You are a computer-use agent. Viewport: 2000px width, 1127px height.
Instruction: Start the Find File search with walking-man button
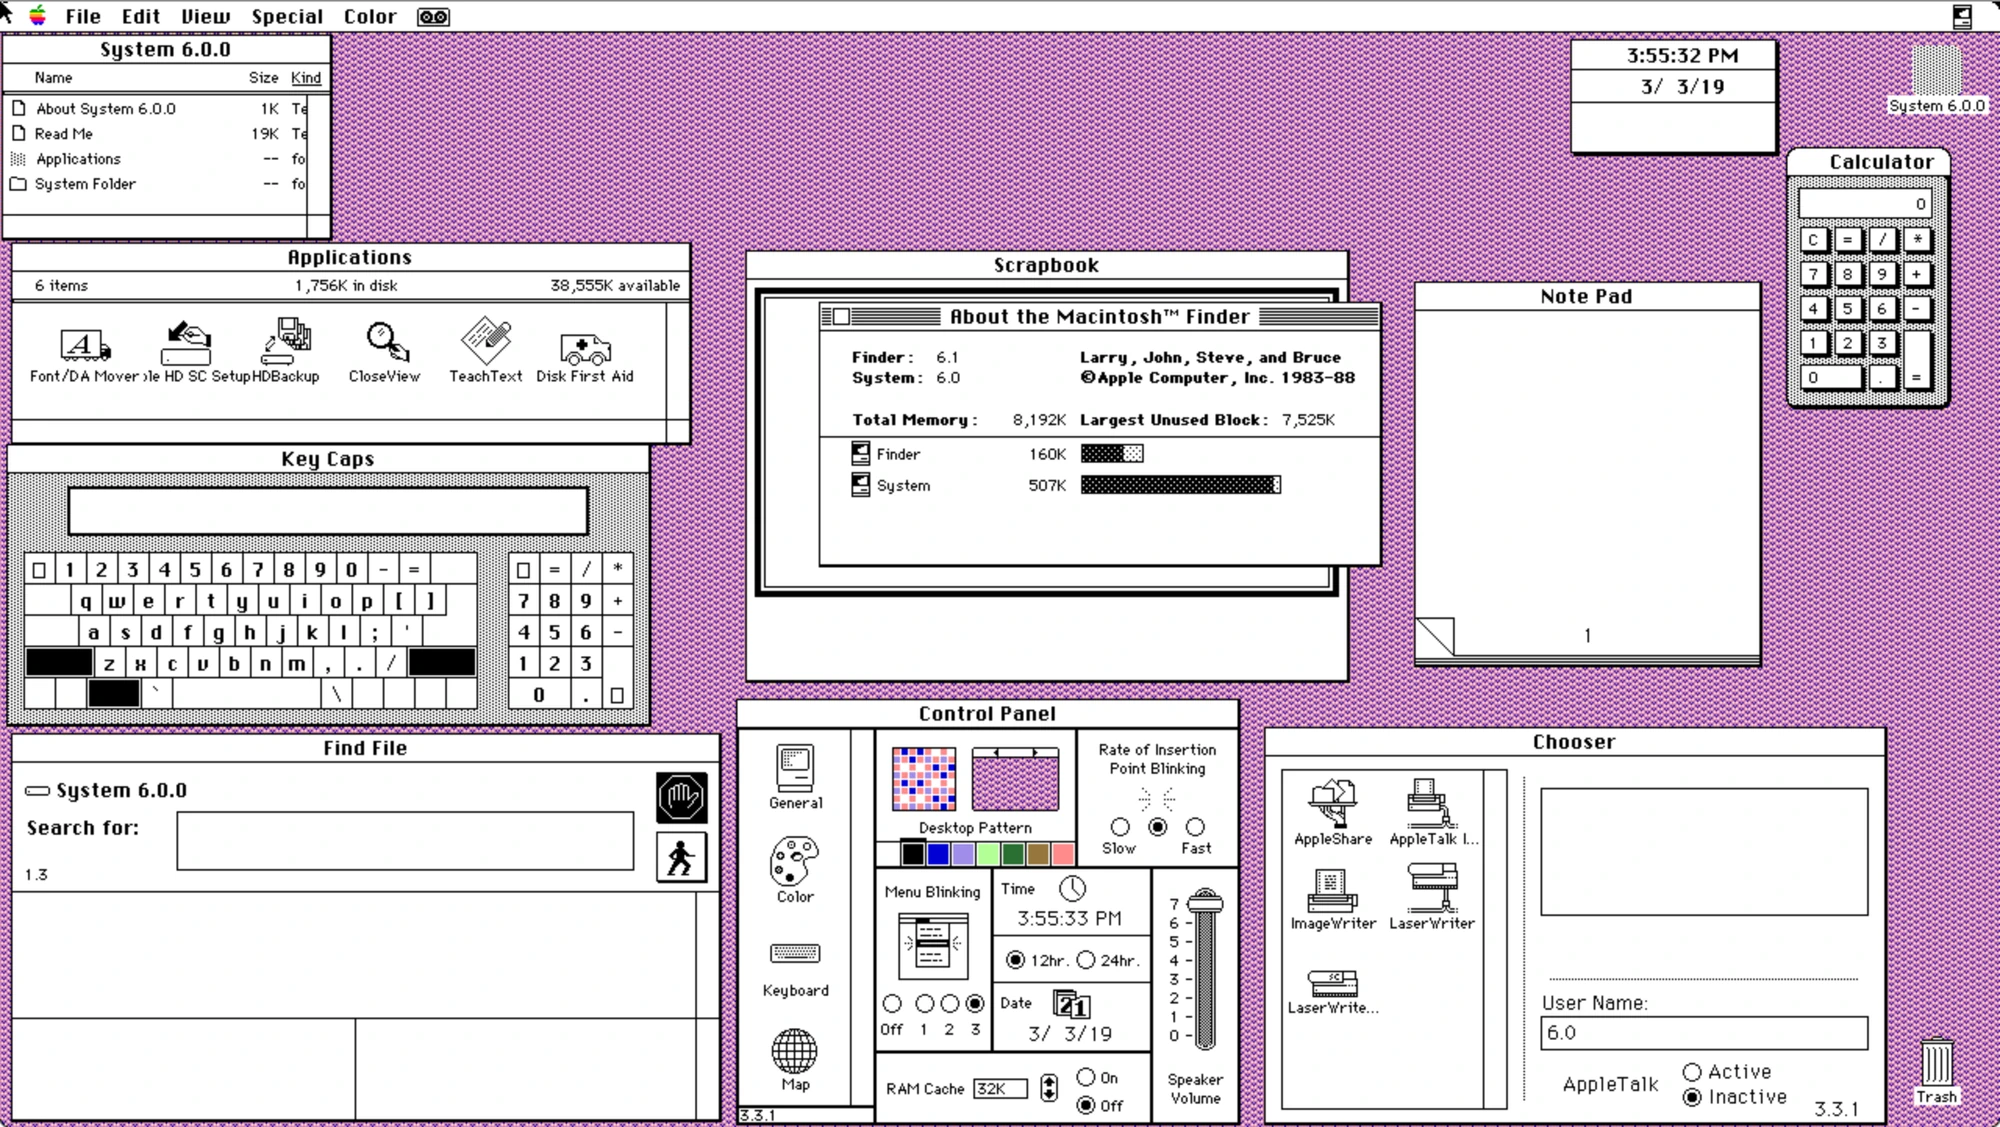680,855
